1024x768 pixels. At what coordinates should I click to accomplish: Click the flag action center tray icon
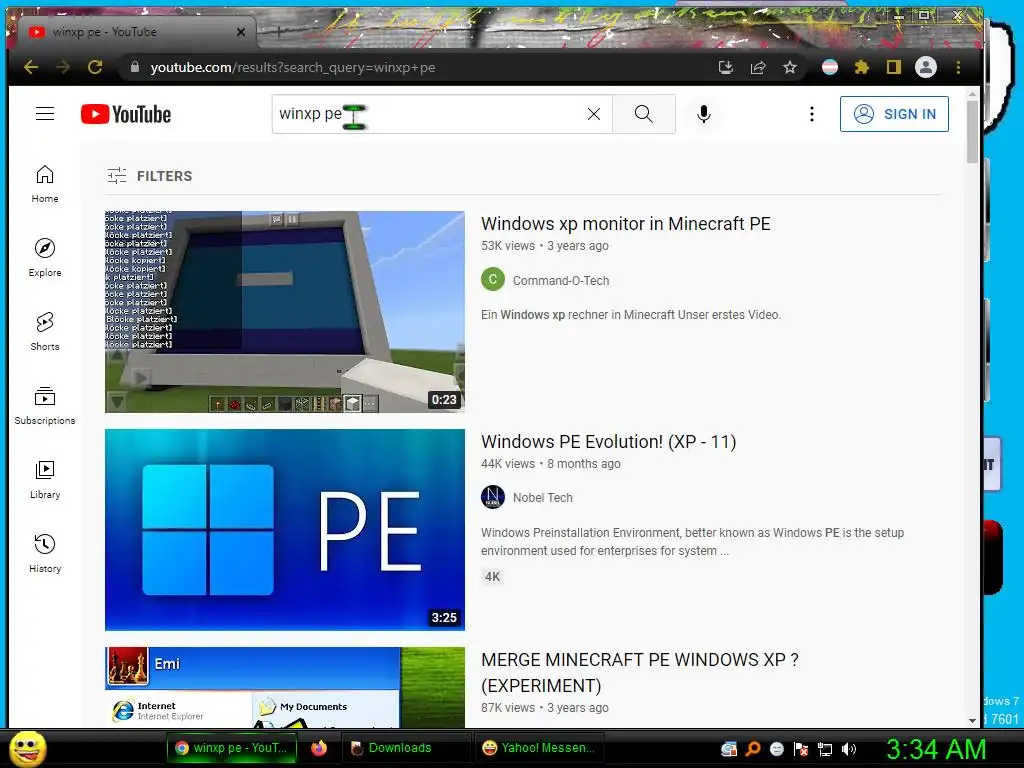tap(801, 749)
